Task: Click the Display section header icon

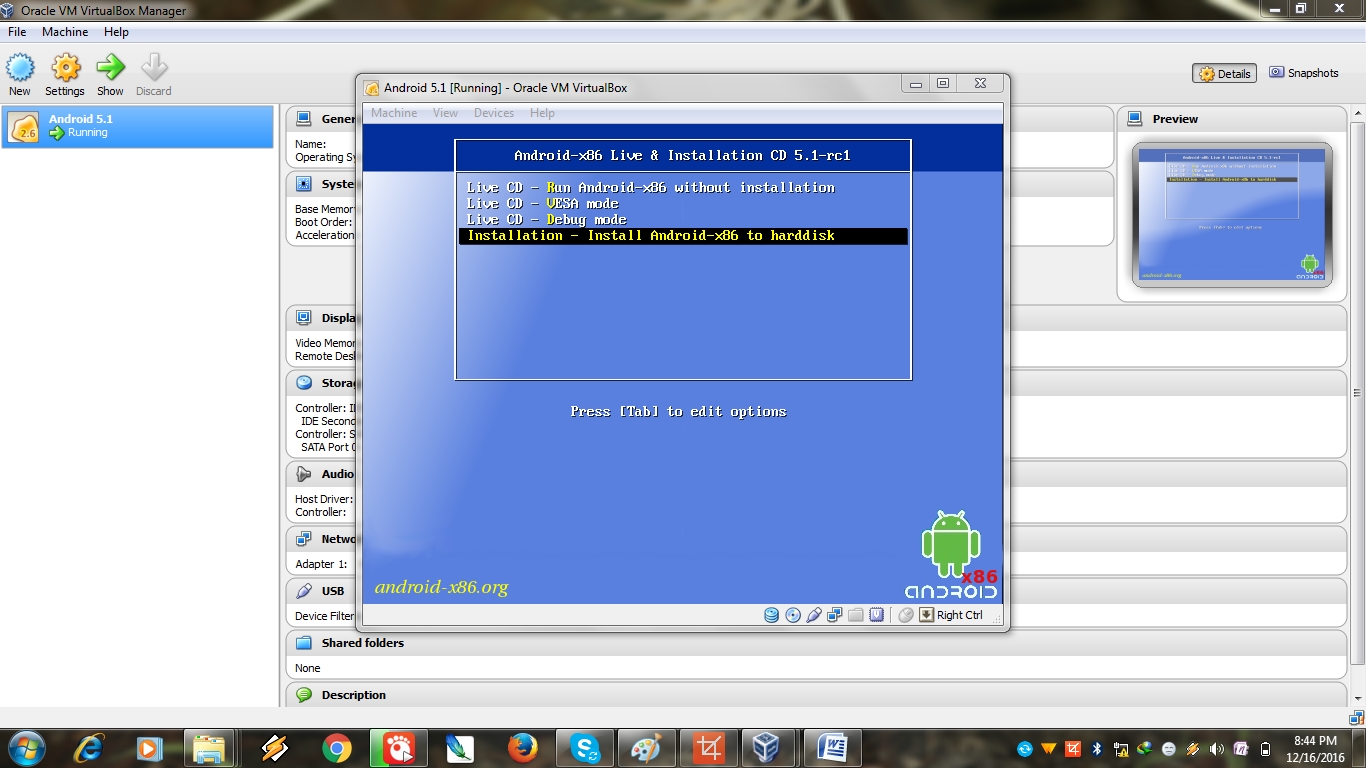Action: (x=304, y=318)
